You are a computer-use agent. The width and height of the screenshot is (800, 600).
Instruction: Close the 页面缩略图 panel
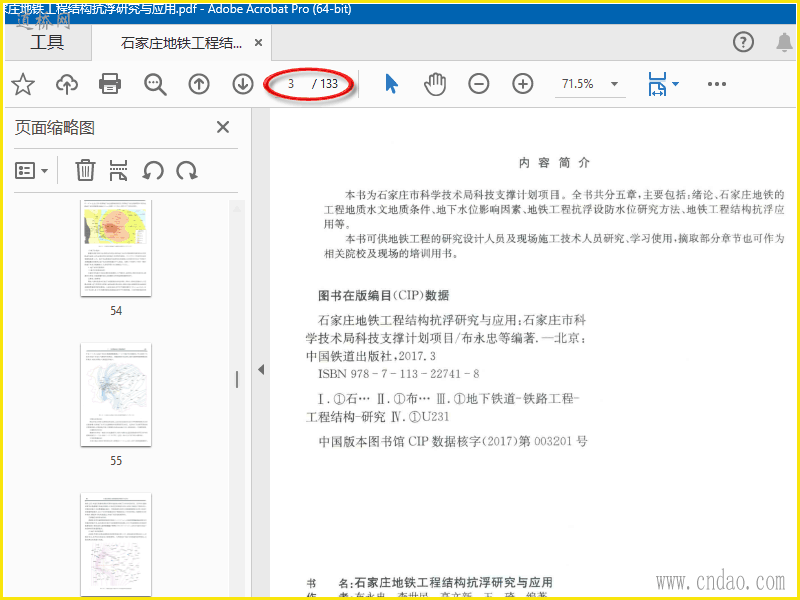tap(223, 127)
